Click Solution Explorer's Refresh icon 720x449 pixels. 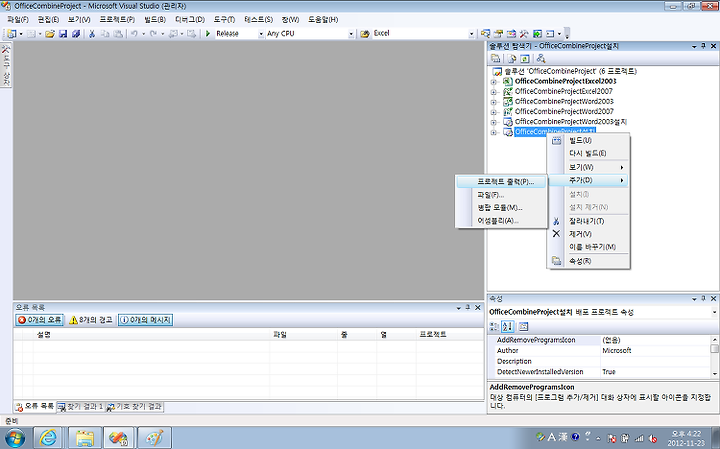pos(525,58)
